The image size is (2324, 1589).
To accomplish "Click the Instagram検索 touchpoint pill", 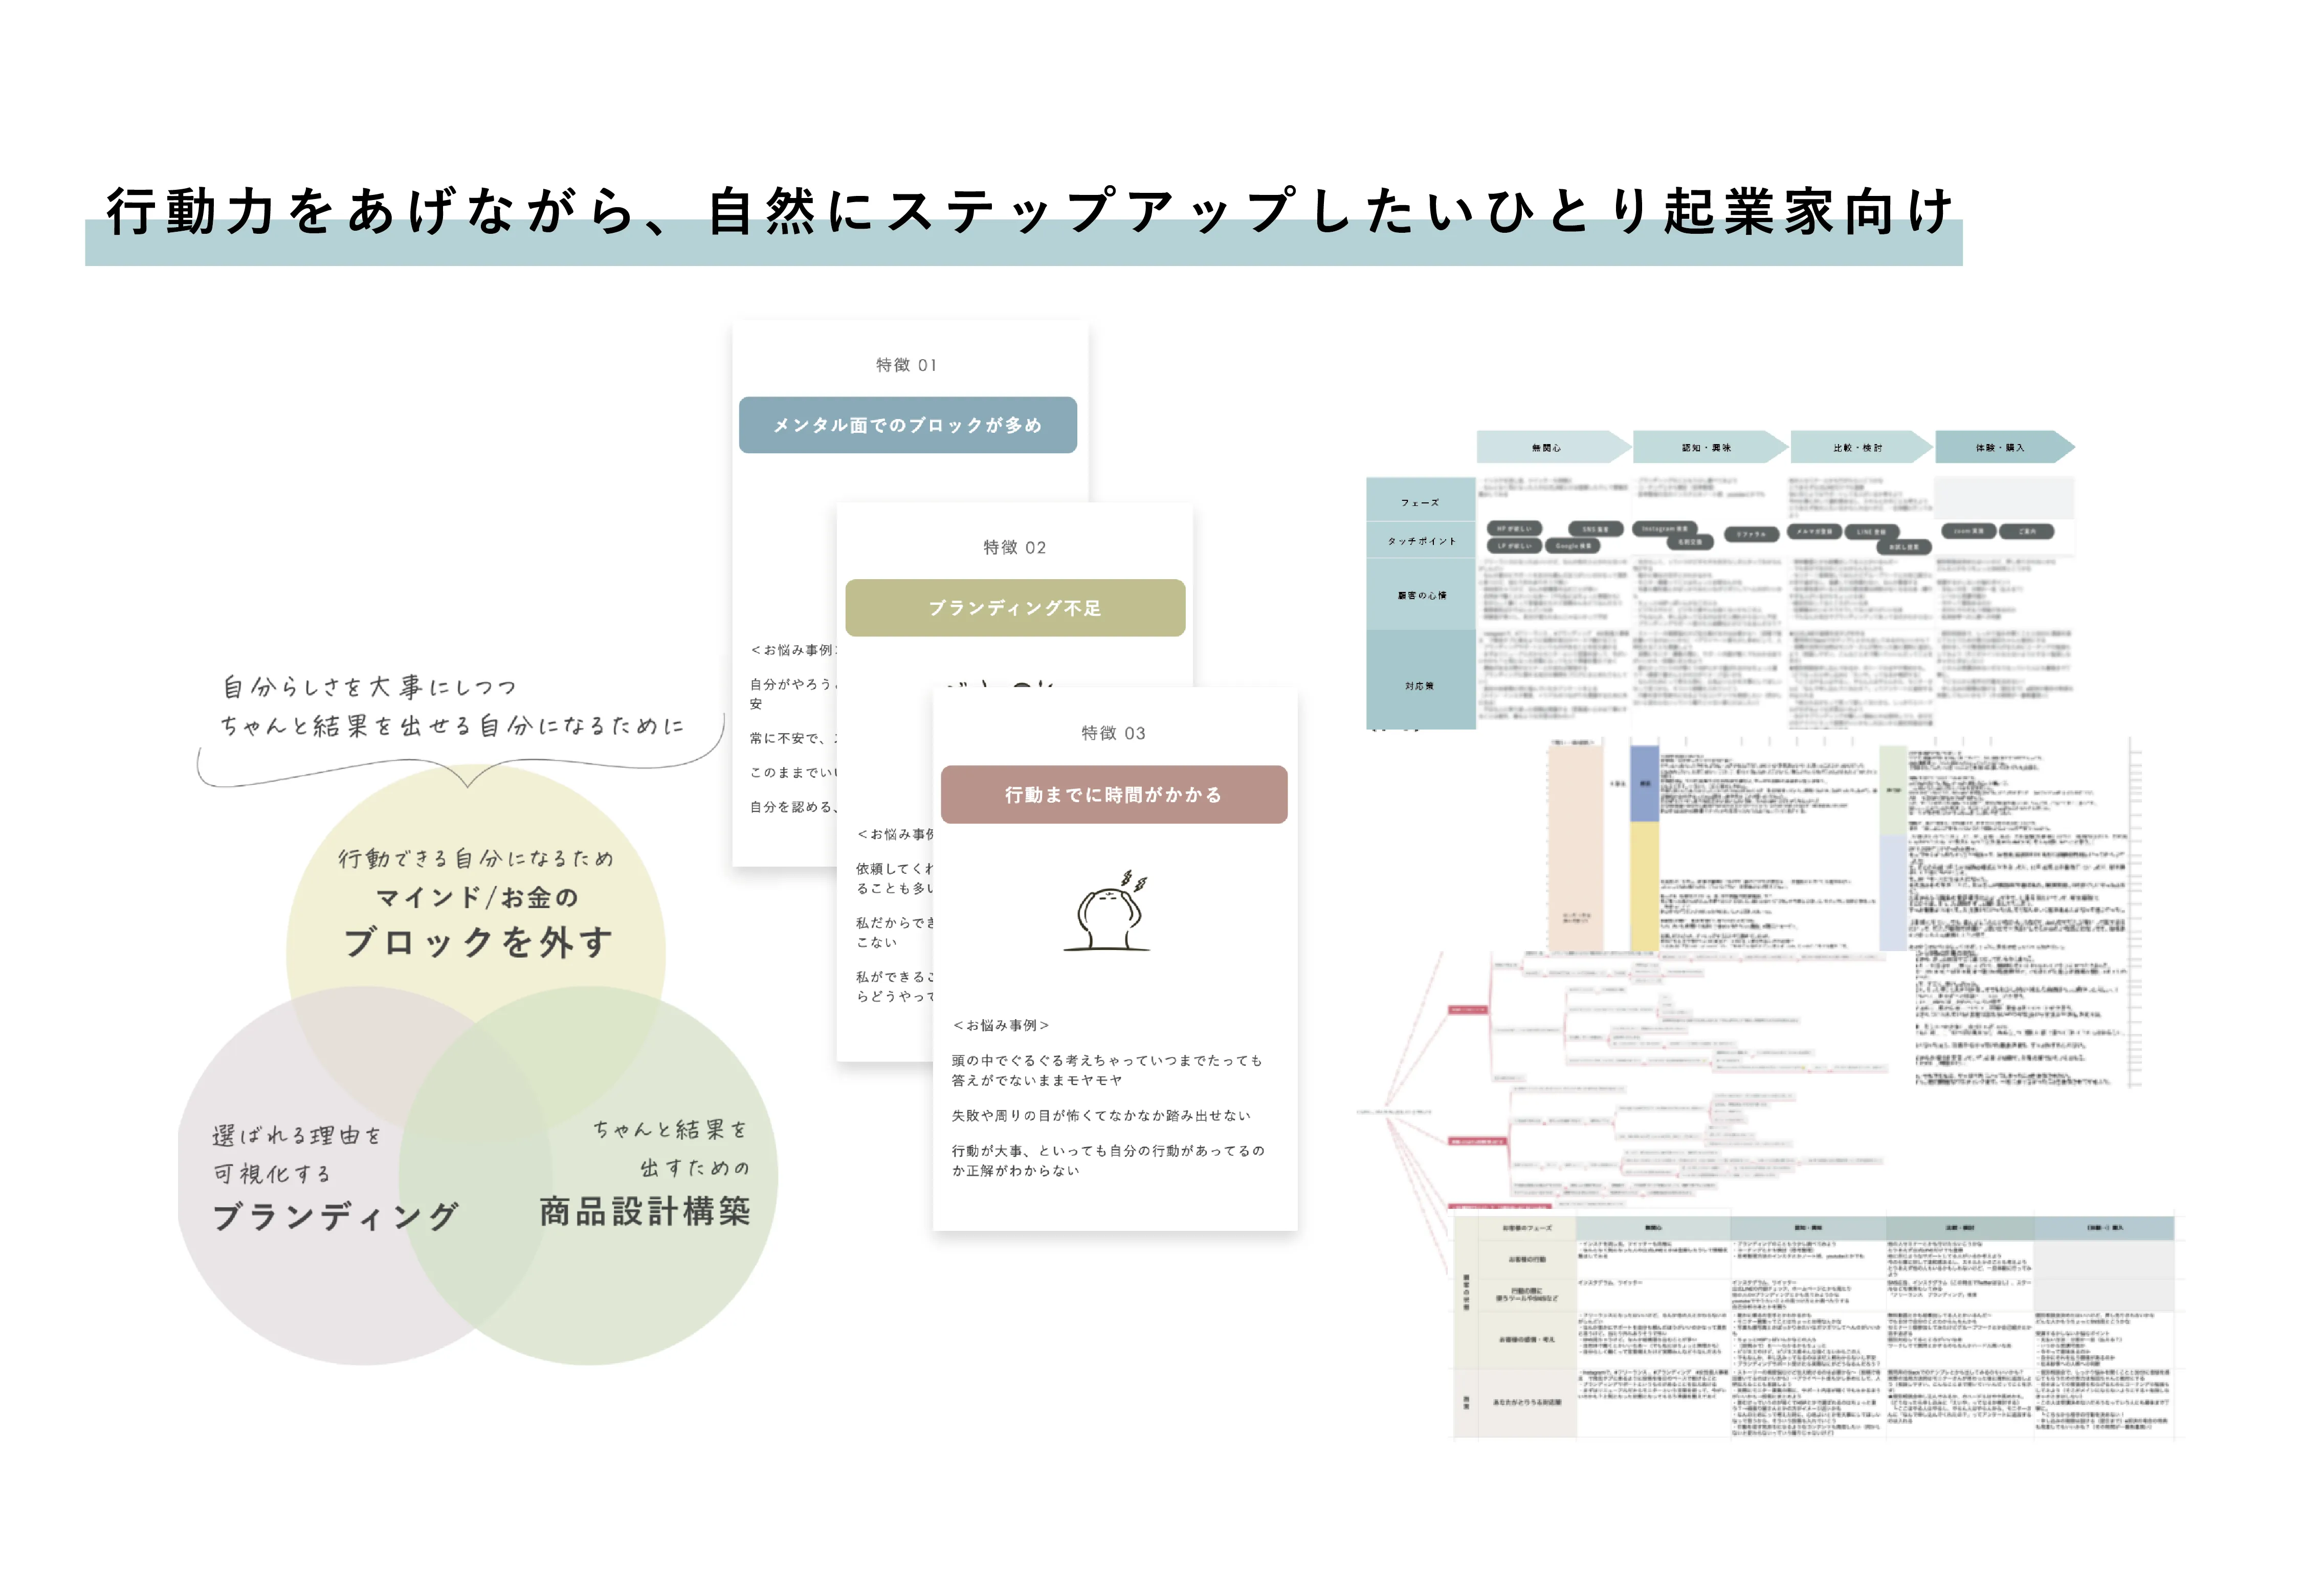I will pyautogui.click(x=1665, y=528).
